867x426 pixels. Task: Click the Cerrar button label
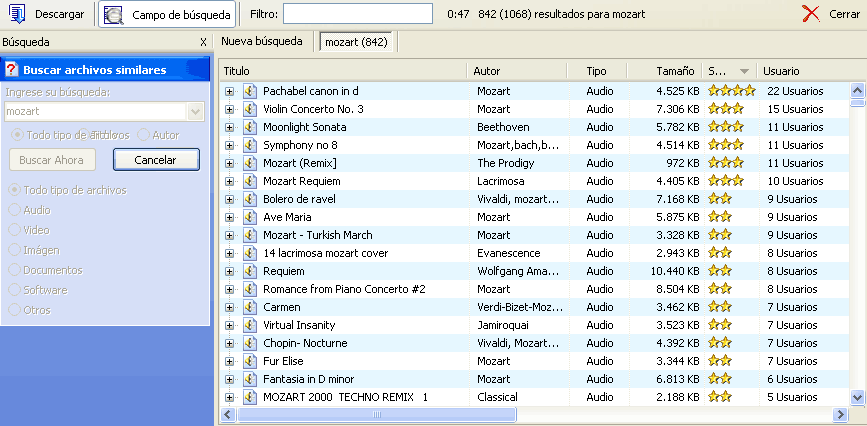pyautogui.click(x=844, y=14)
